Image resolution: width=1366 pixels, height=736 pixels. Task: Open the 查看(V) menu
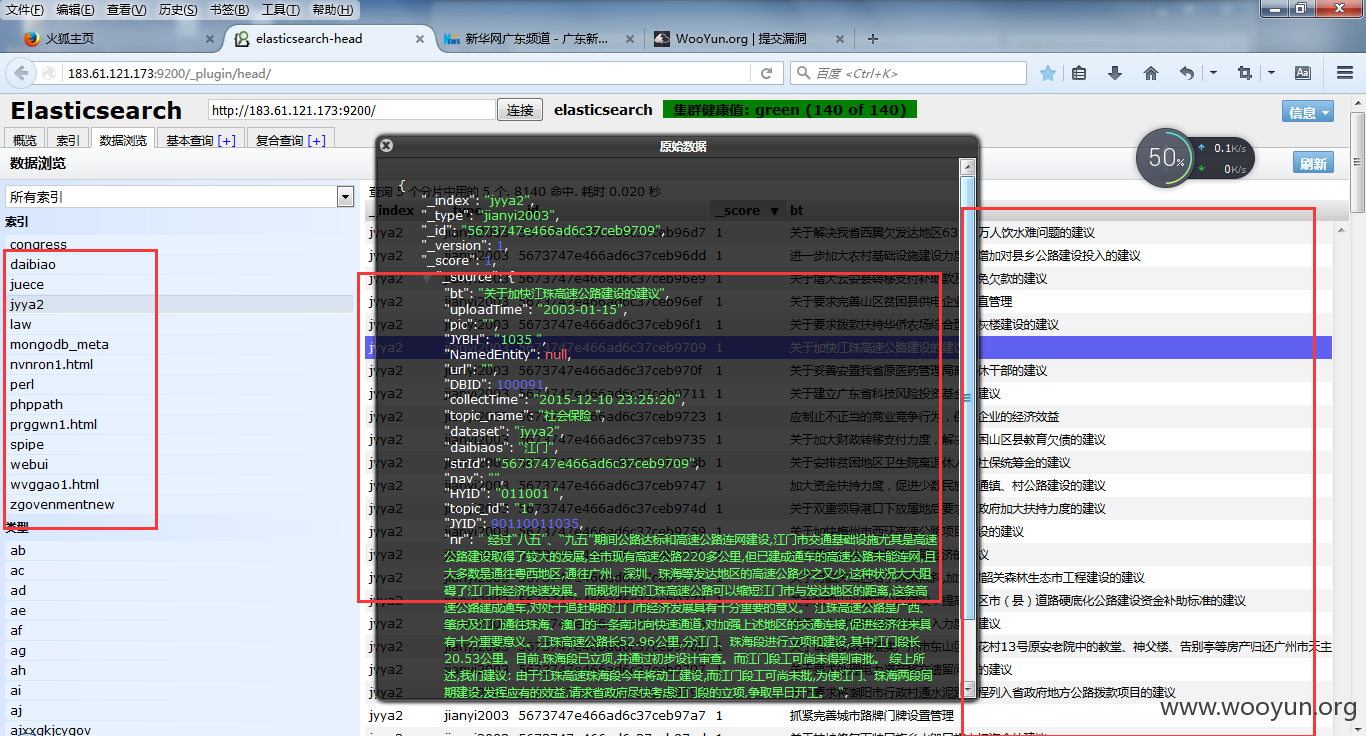coord(126,9)
